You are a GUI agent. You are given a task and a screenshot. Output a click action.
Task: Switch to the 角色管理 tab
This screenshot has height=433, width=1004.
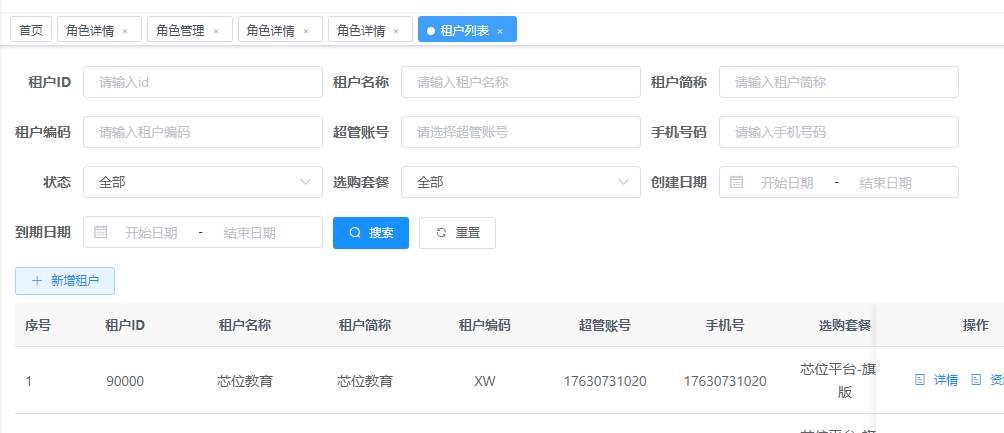click(181, 30)
